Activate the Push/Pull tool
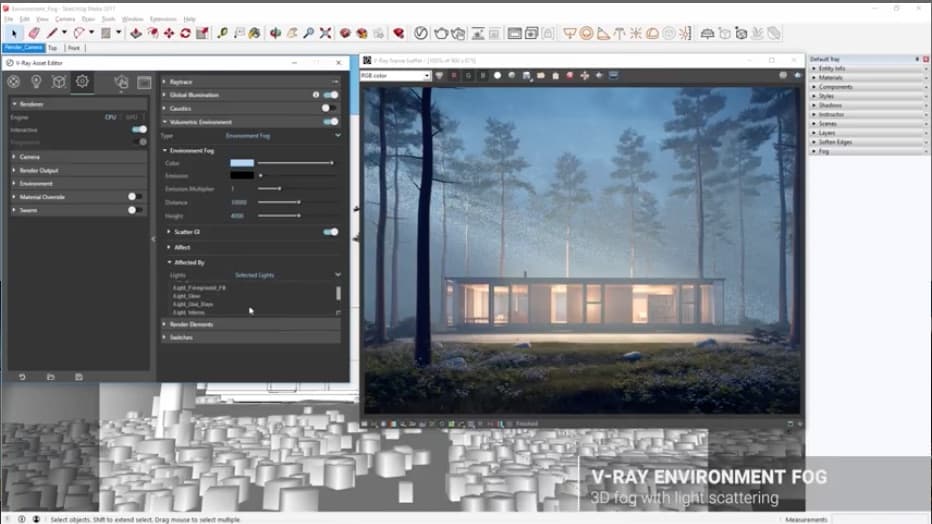The height and width of the screenshot is (524, 932). (x=136, y=33)
